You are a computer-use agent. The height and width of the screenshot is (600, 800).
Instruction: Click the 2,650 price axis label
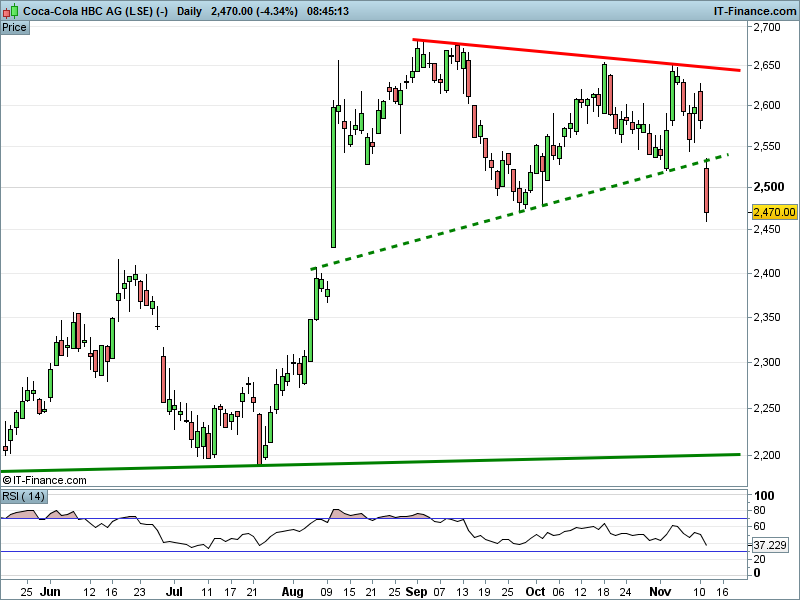[x=767, y=65]
